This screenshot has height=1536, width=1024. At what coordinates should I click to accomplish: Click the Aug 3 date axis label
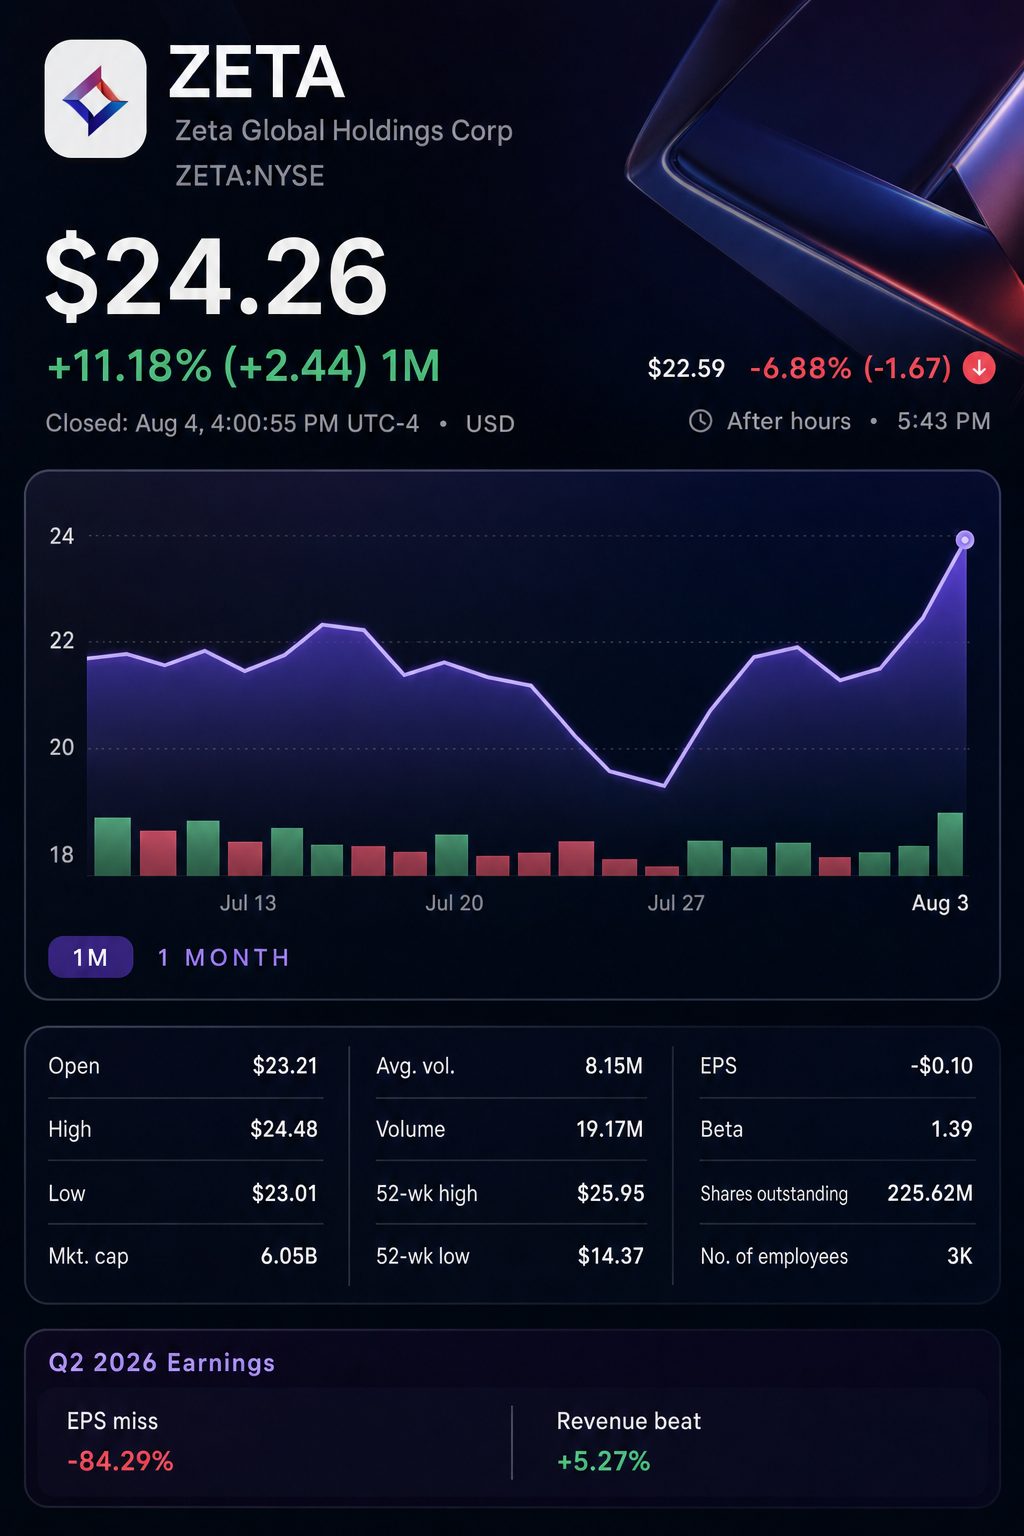940,903
